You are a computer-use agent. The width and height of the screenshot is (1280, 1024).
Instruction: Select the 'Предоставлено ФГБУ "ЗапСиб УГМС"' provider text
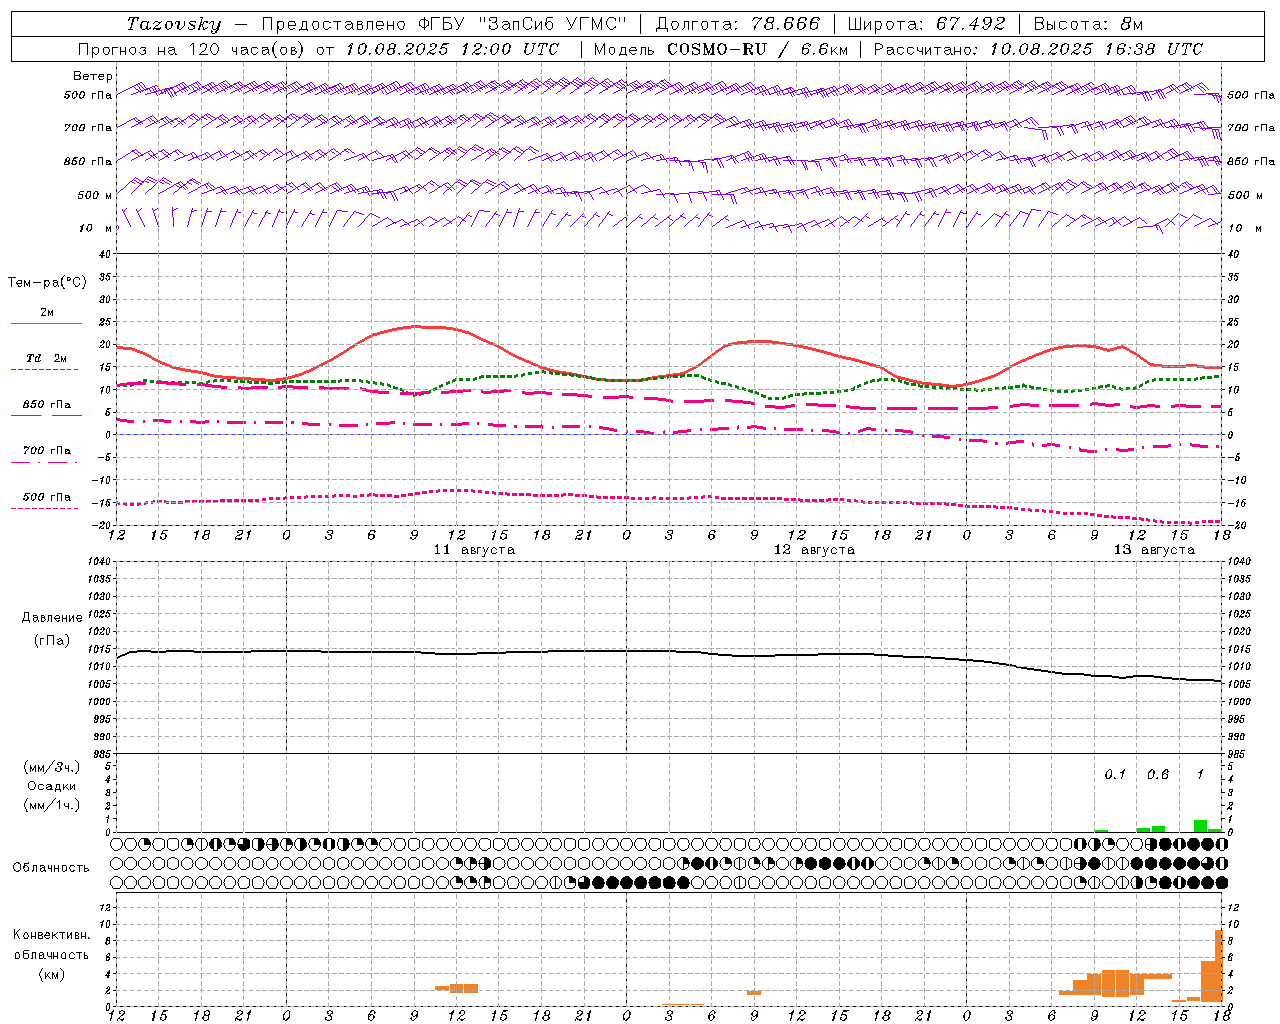coord(444,24)
